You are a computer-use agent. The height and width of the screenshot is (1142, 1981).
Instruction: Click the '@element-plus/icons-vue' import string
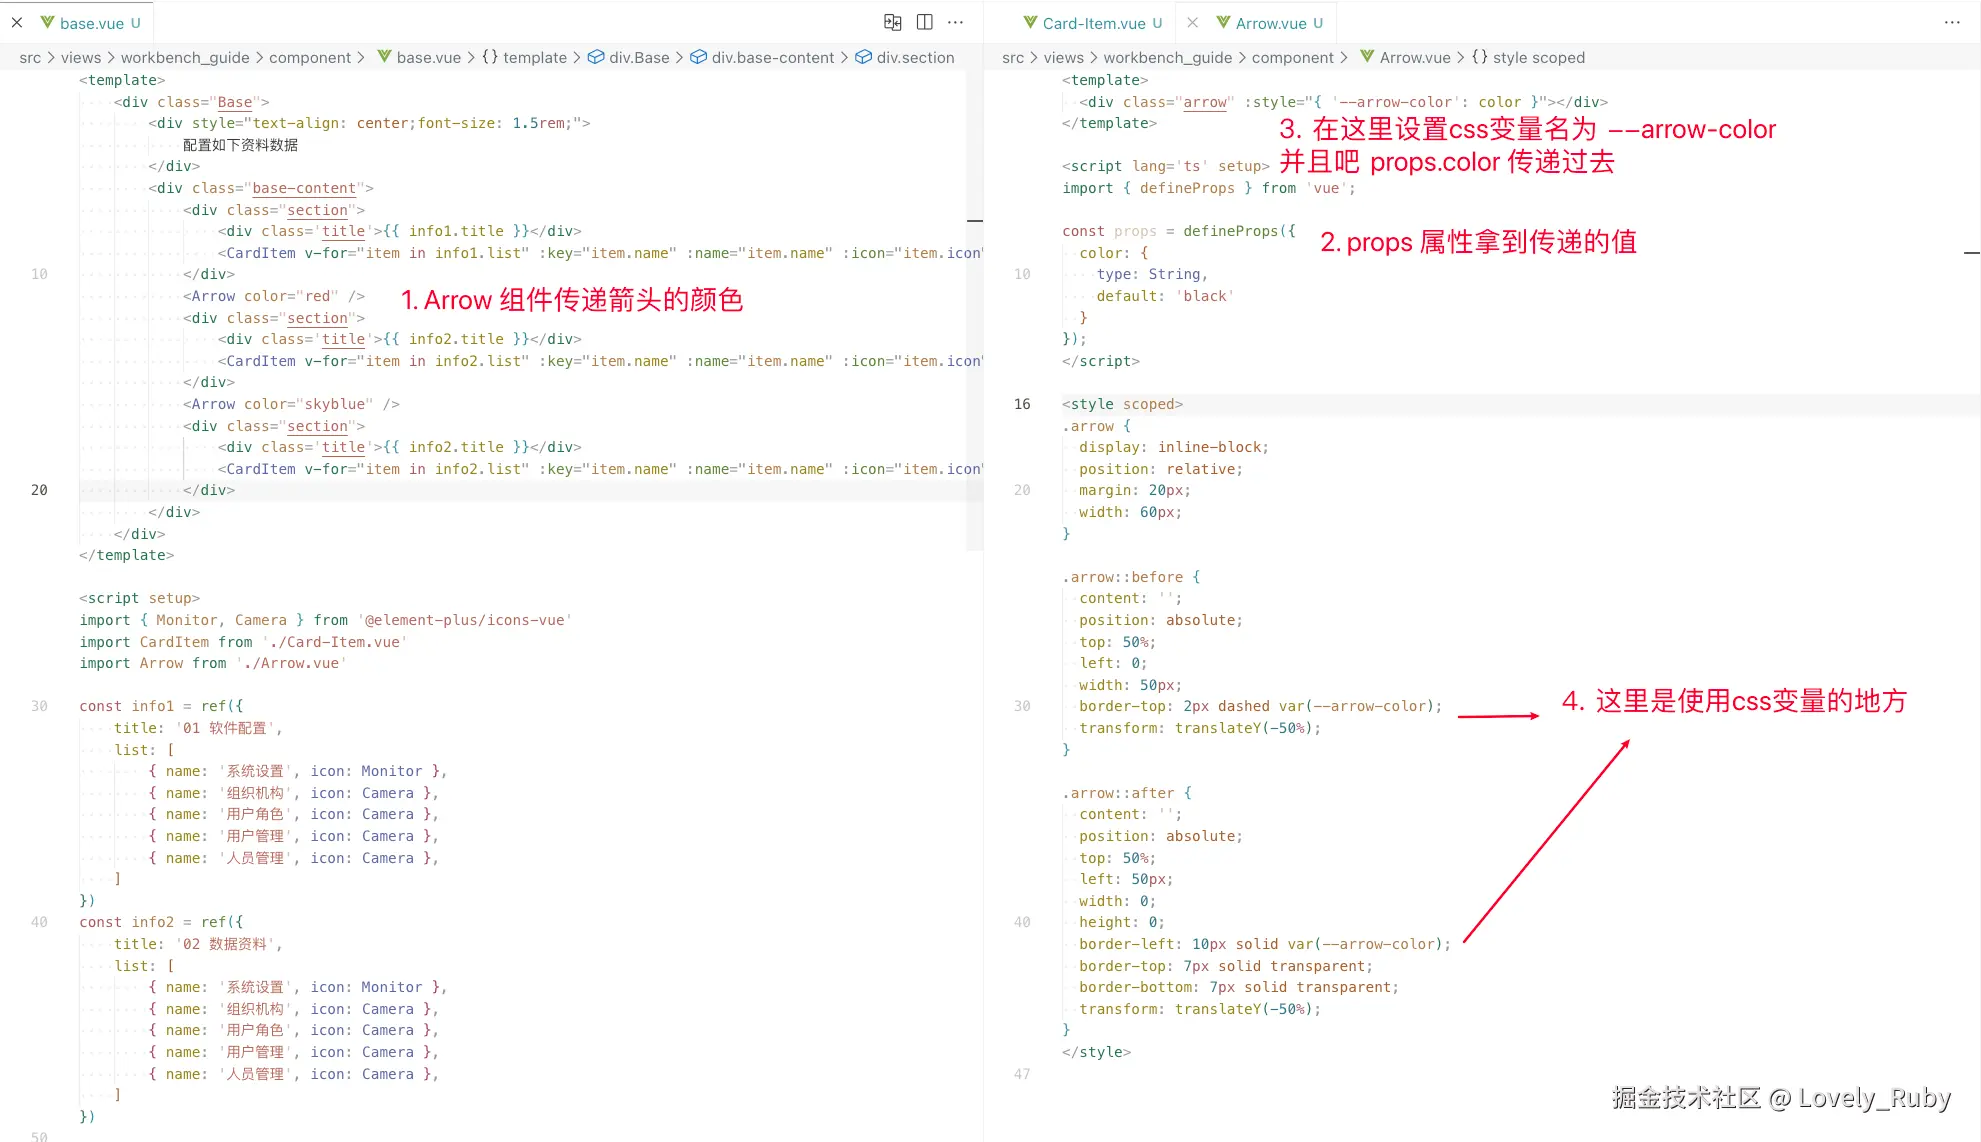coord(465,620)
